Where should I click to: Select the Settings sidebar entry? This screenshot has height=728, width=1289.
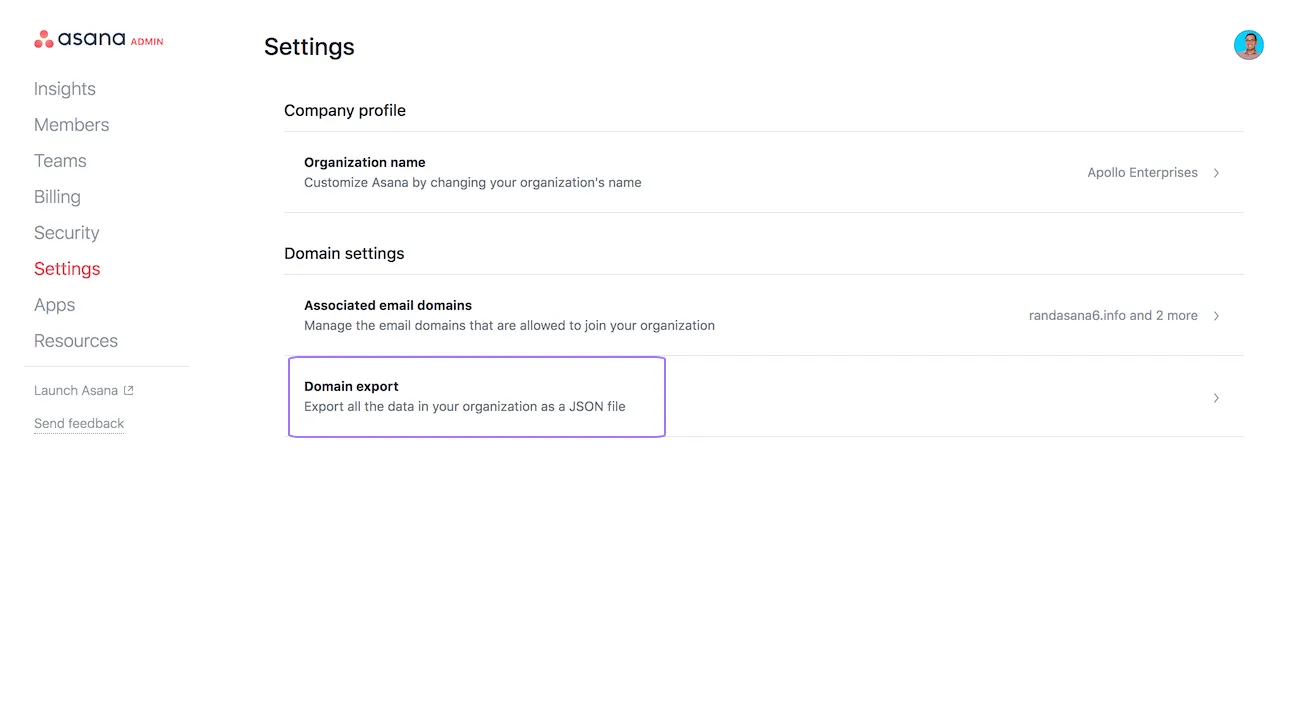pyautogui.click(x=66, y=268)
